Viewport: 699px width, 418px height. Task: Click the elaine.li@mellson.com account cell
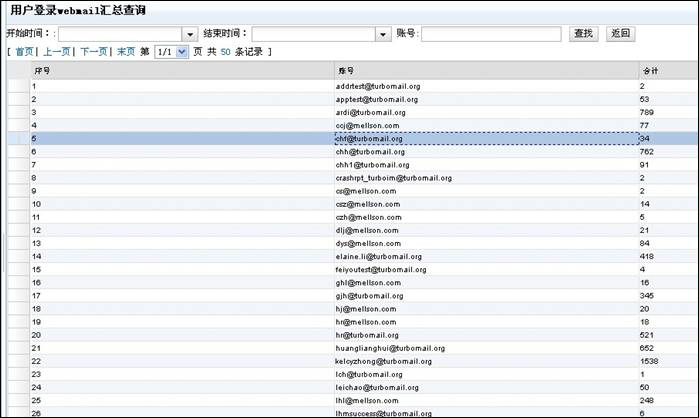369,256
